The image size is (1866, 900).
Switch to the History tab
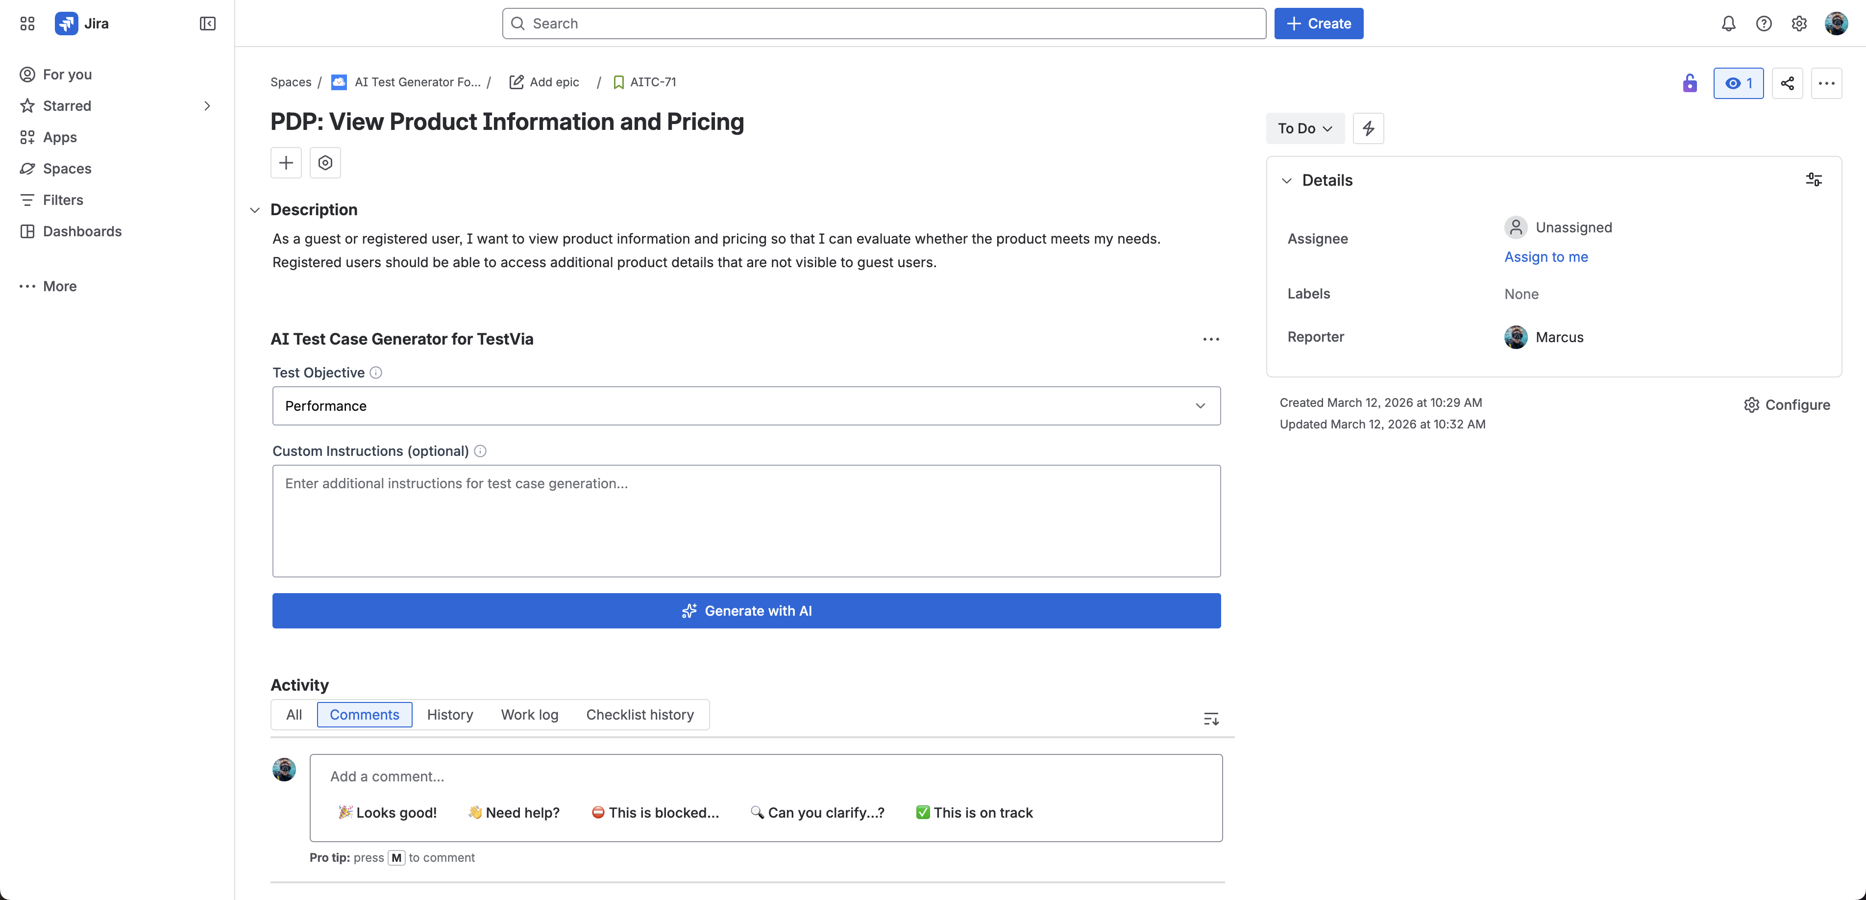point(449,714)
